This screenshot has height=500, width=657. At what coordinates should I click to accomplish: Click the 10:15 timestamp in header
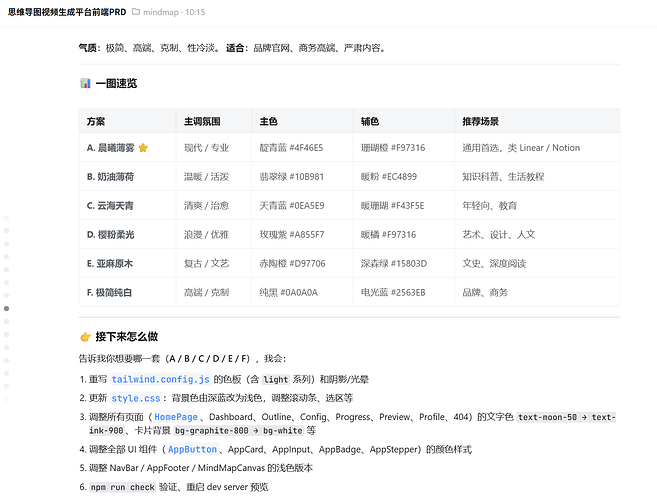tap(195, 12)
